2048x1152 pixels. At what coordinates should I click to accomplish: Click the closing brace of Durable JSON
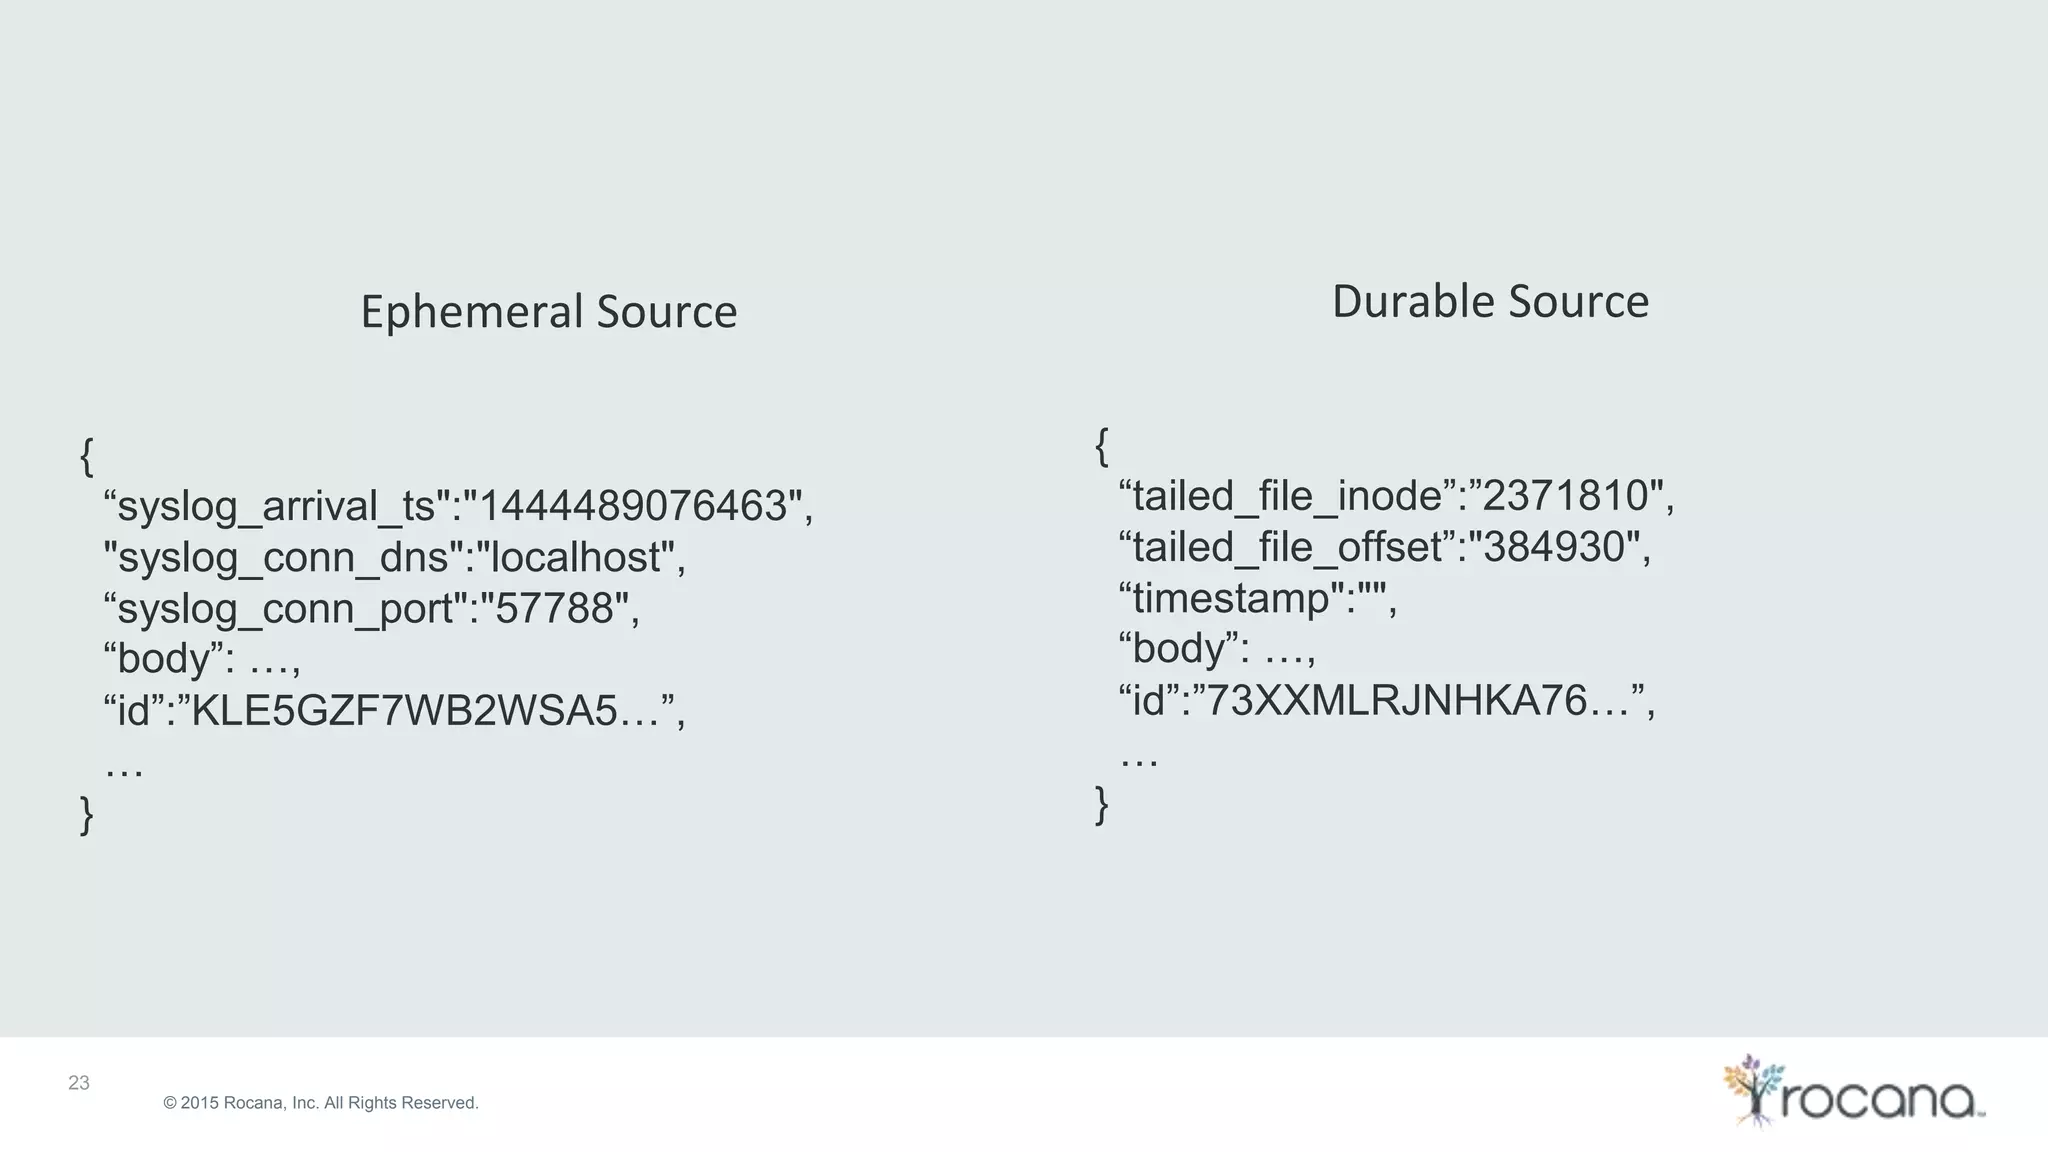1102,804
